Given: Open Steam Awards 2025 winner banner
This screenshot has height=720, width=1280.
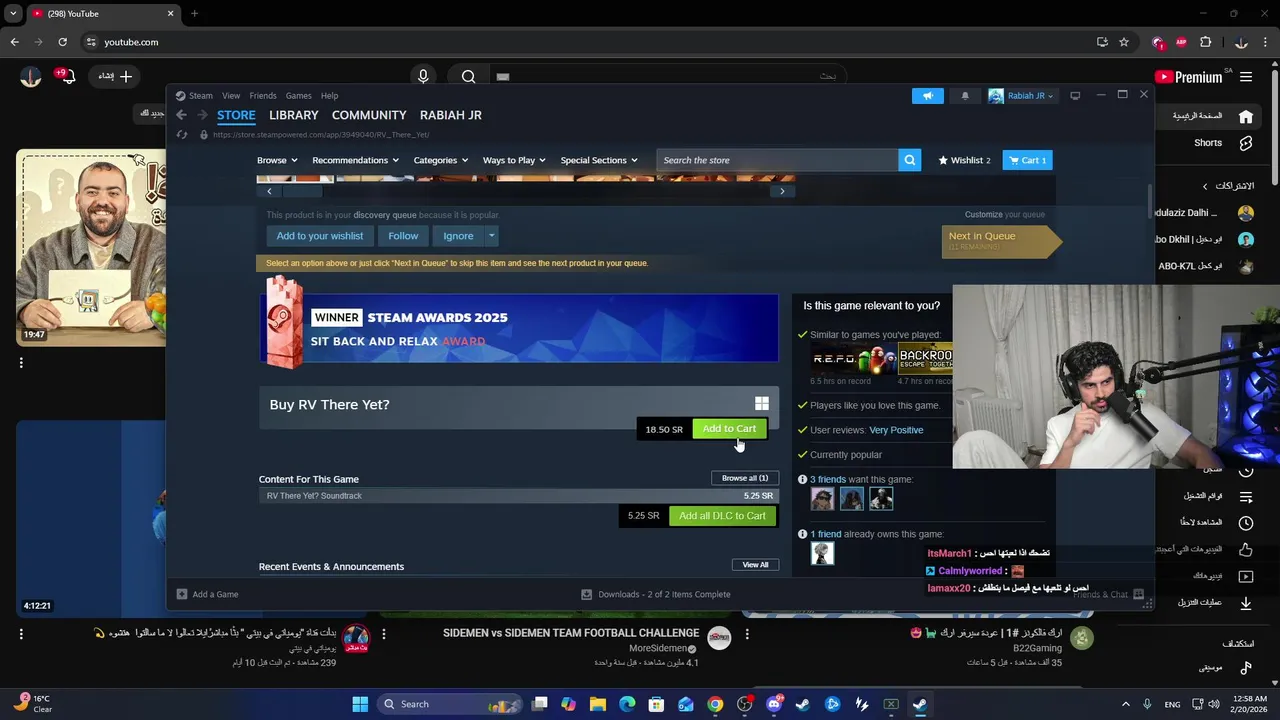Looking at the screenshot, I should coord(519,328).
